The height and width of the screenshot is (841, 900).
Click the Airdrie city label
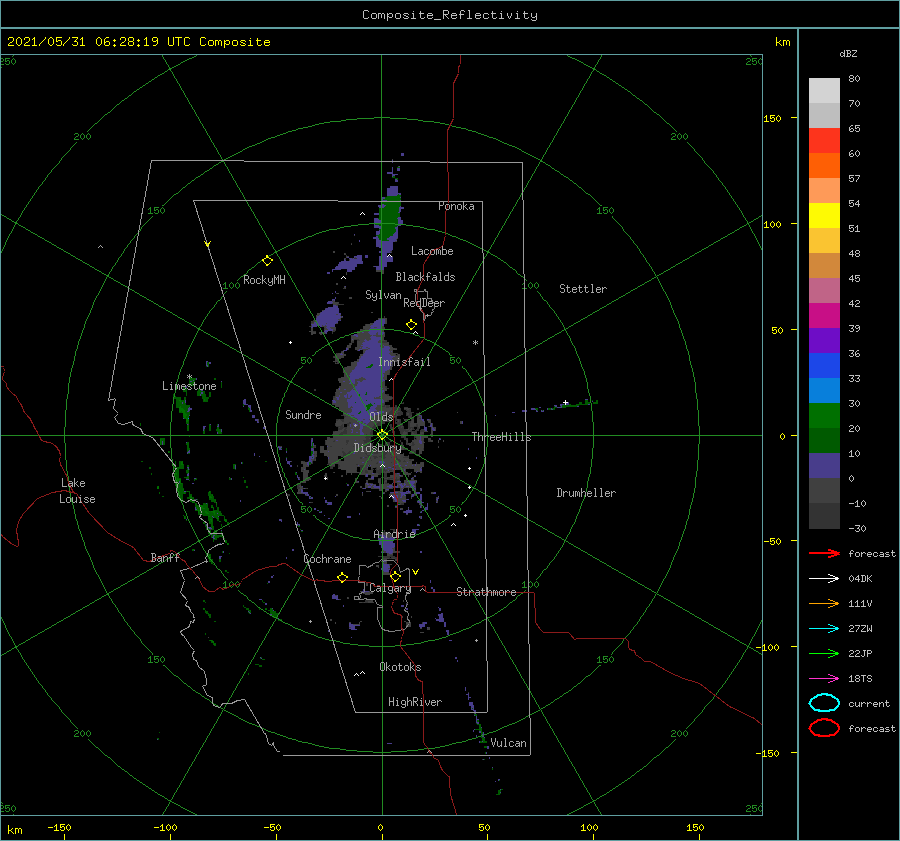394,534
